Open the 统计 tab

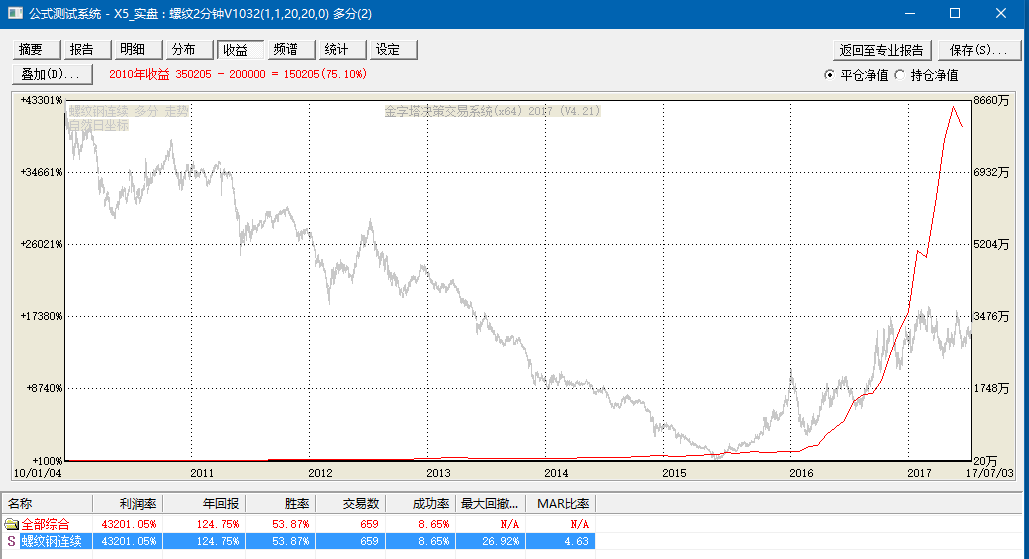pyautogui.click(x=343, y=50)
